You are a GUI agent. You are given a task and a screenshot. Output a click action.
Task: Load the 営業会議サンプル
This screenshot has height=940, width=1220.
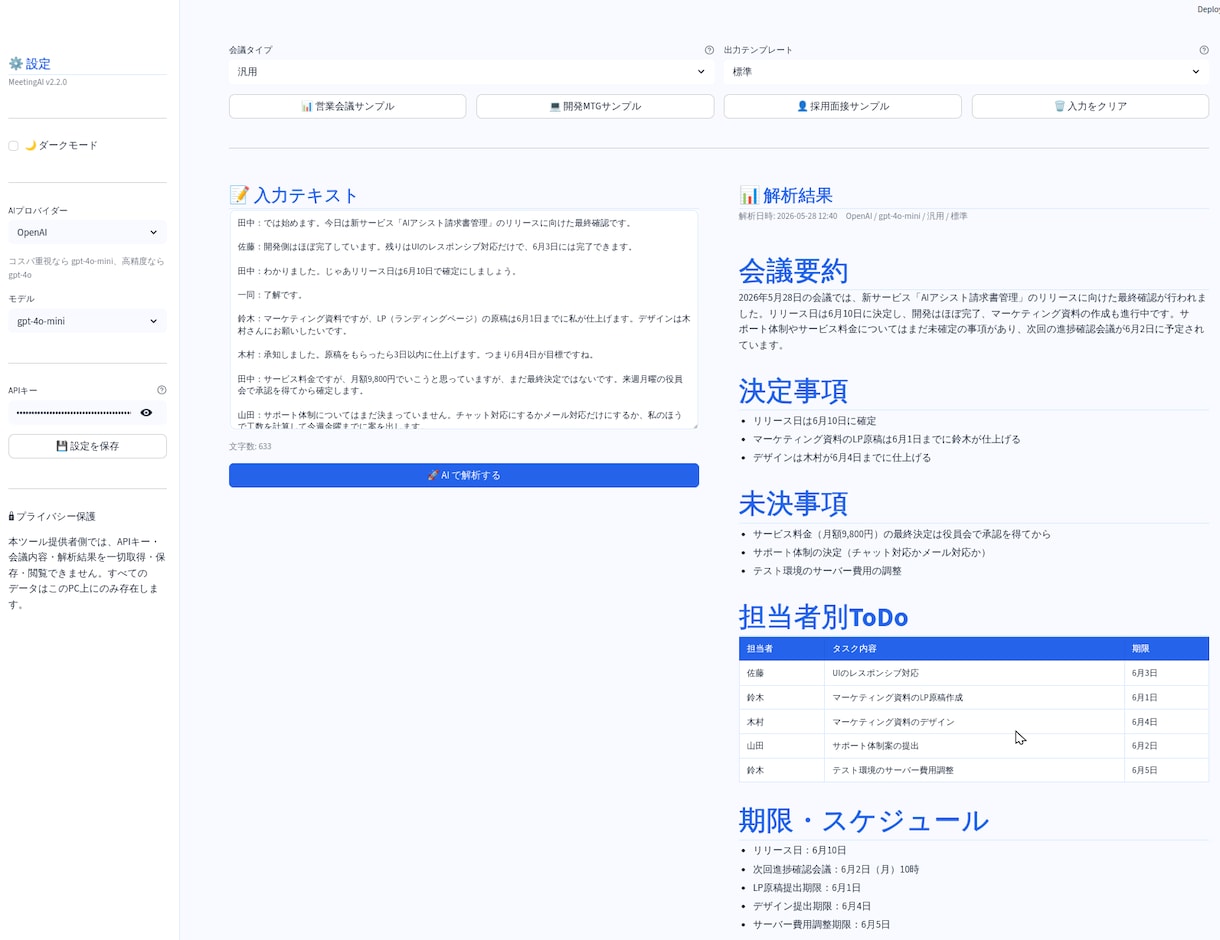coord(347,106)
